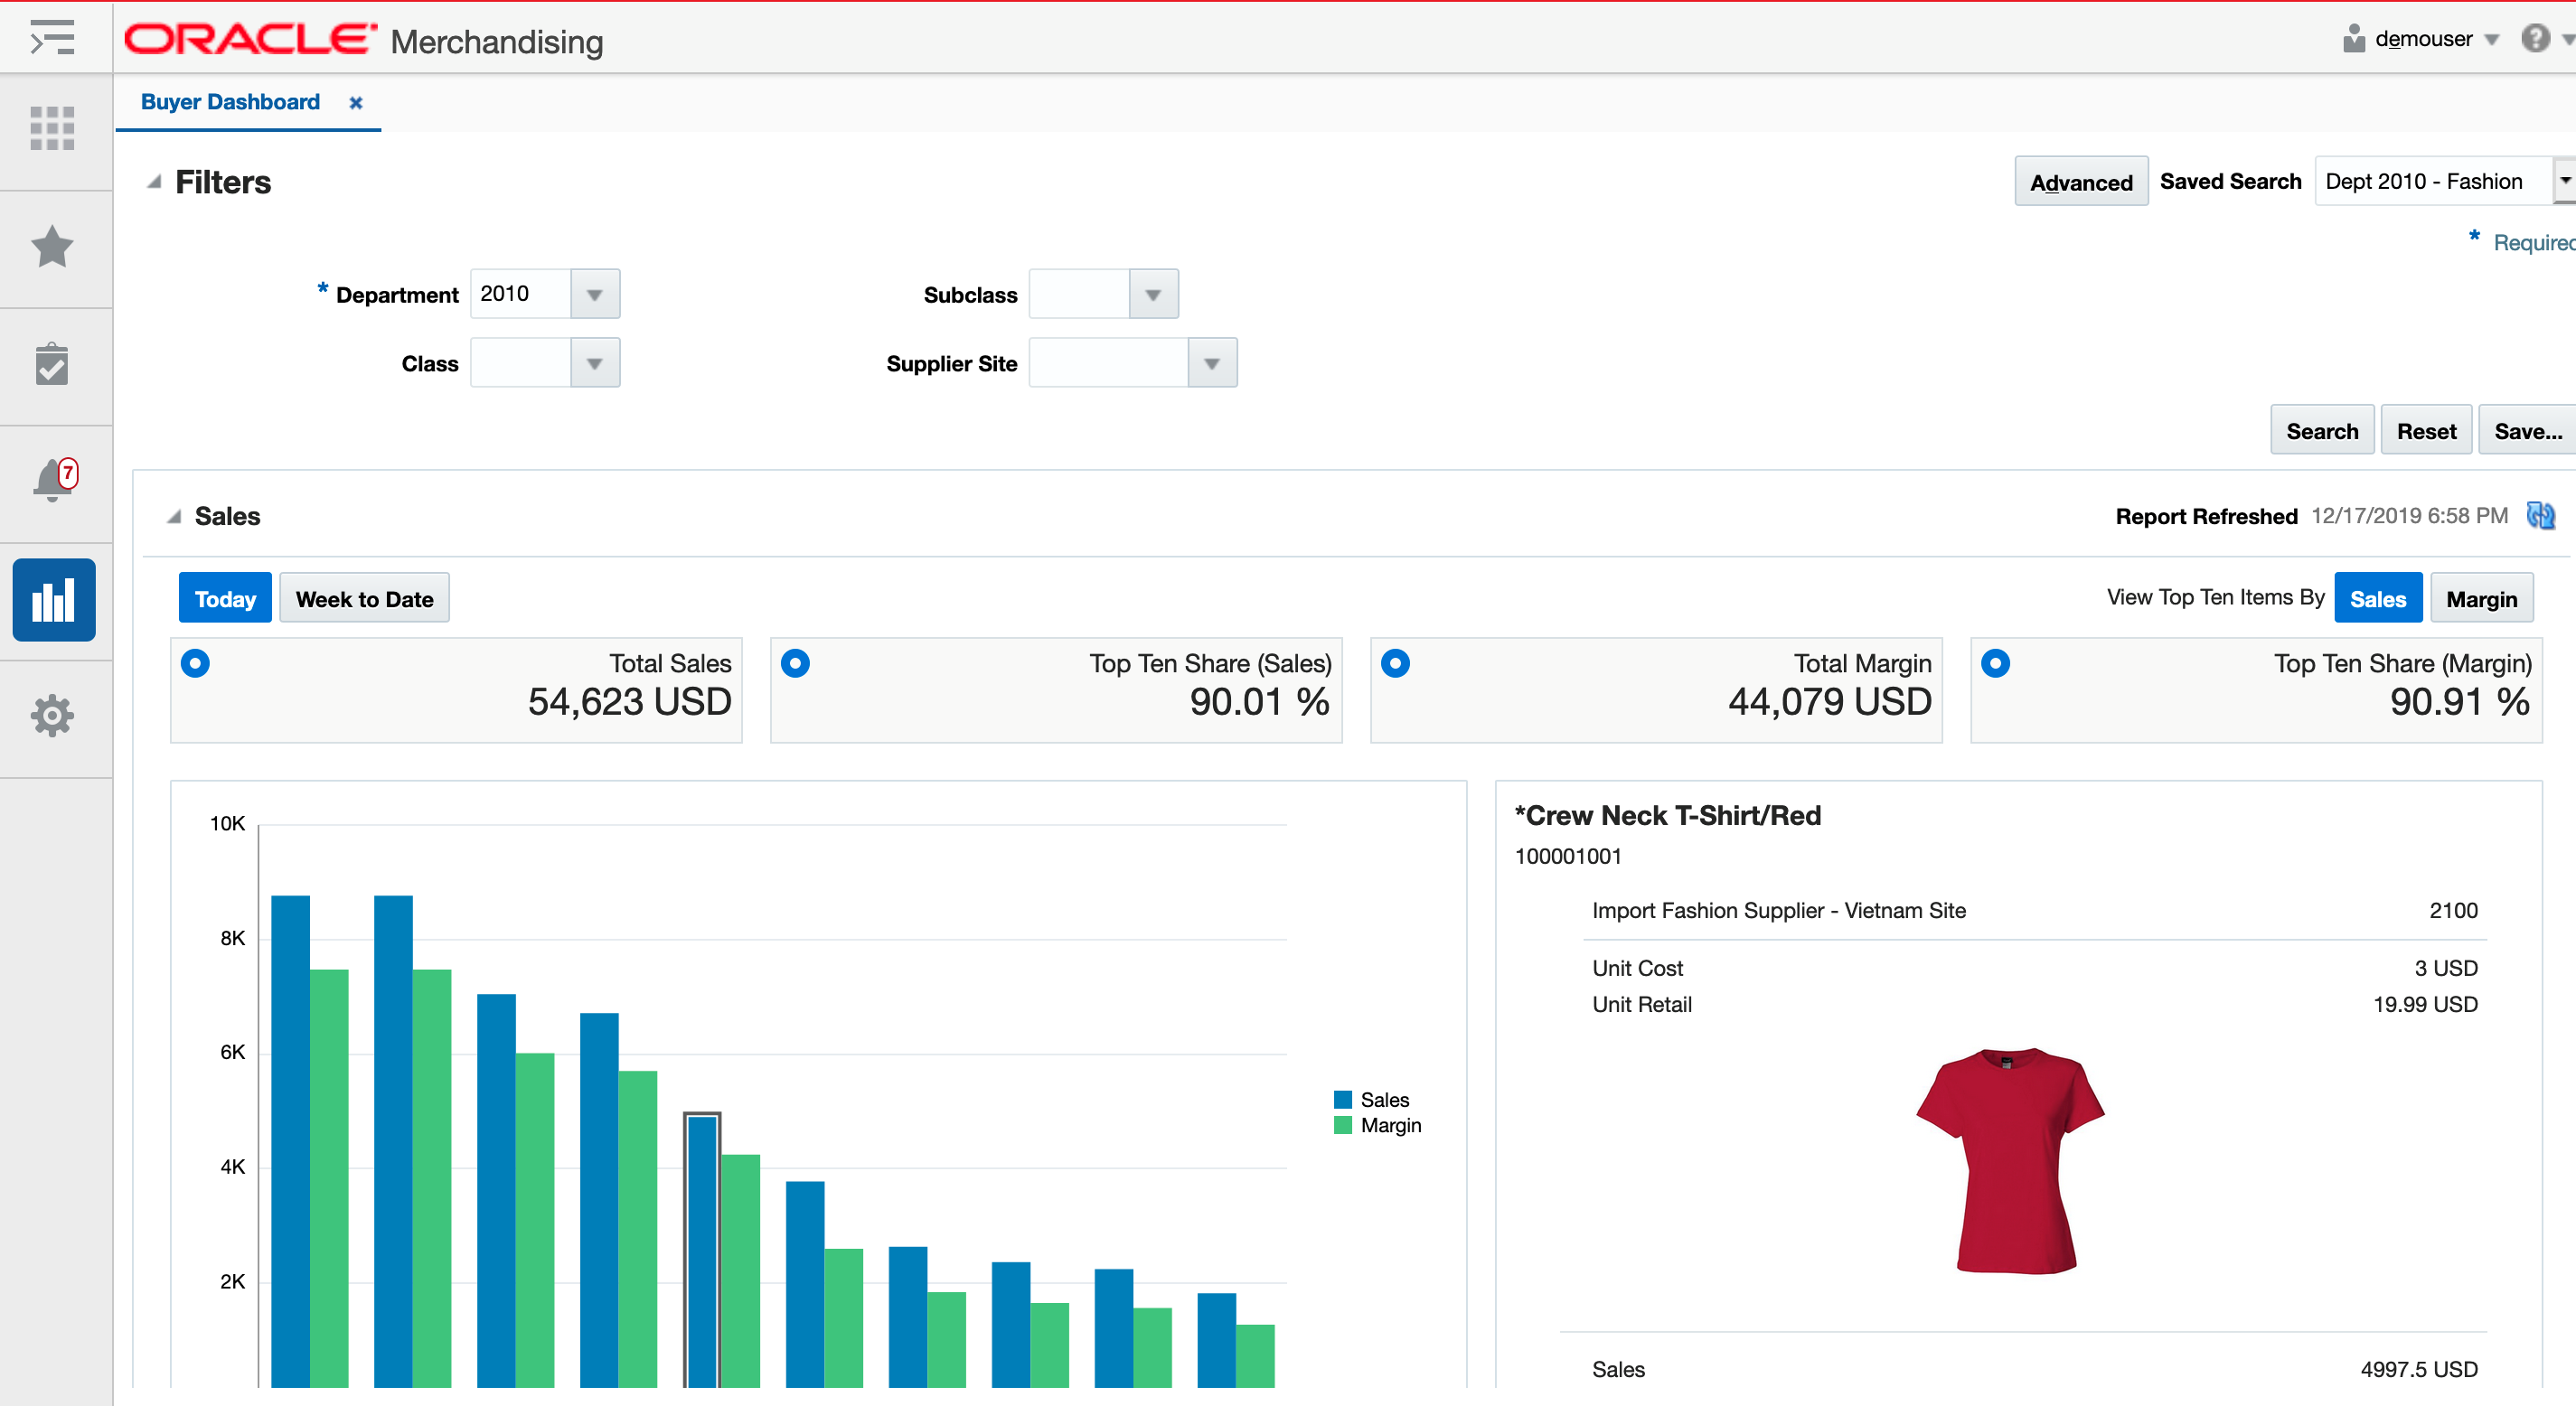Select the Total Sales radio button
The image size is (2576, 1406).
point(194,663)
